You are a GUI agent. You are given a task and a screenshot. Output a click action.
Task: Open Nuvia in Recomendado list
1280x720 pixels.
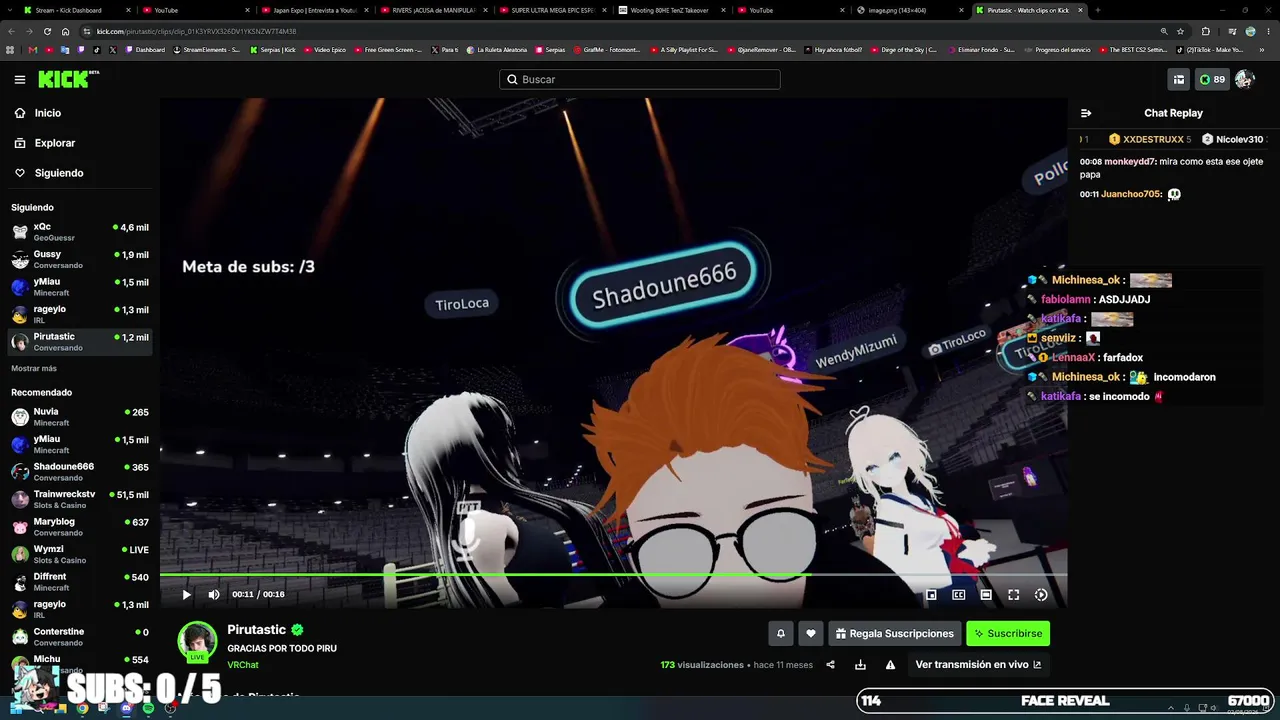pos(80,416)
